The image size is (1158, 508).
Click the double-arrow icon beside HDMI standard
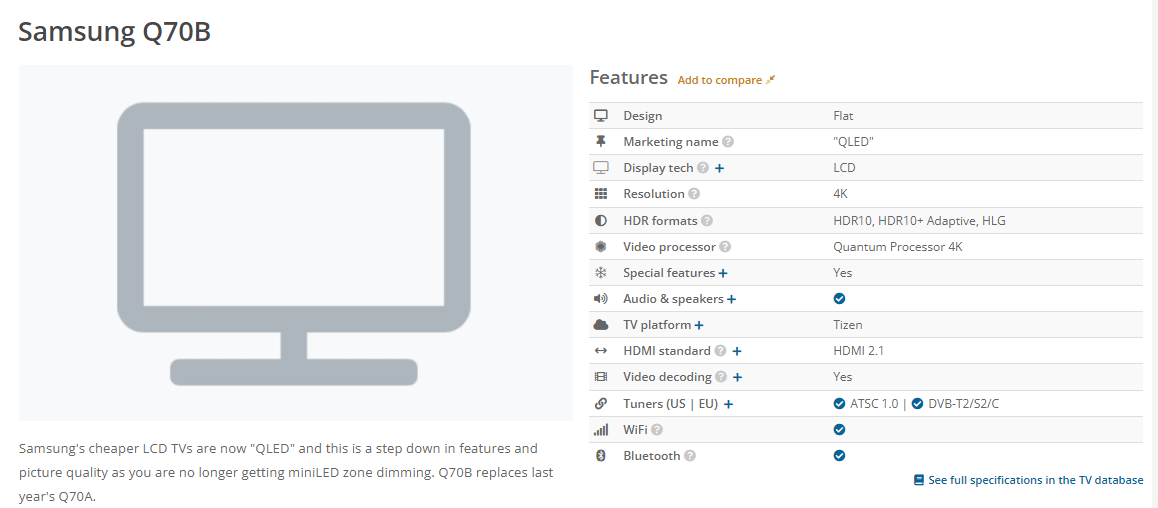click(600, 351)
